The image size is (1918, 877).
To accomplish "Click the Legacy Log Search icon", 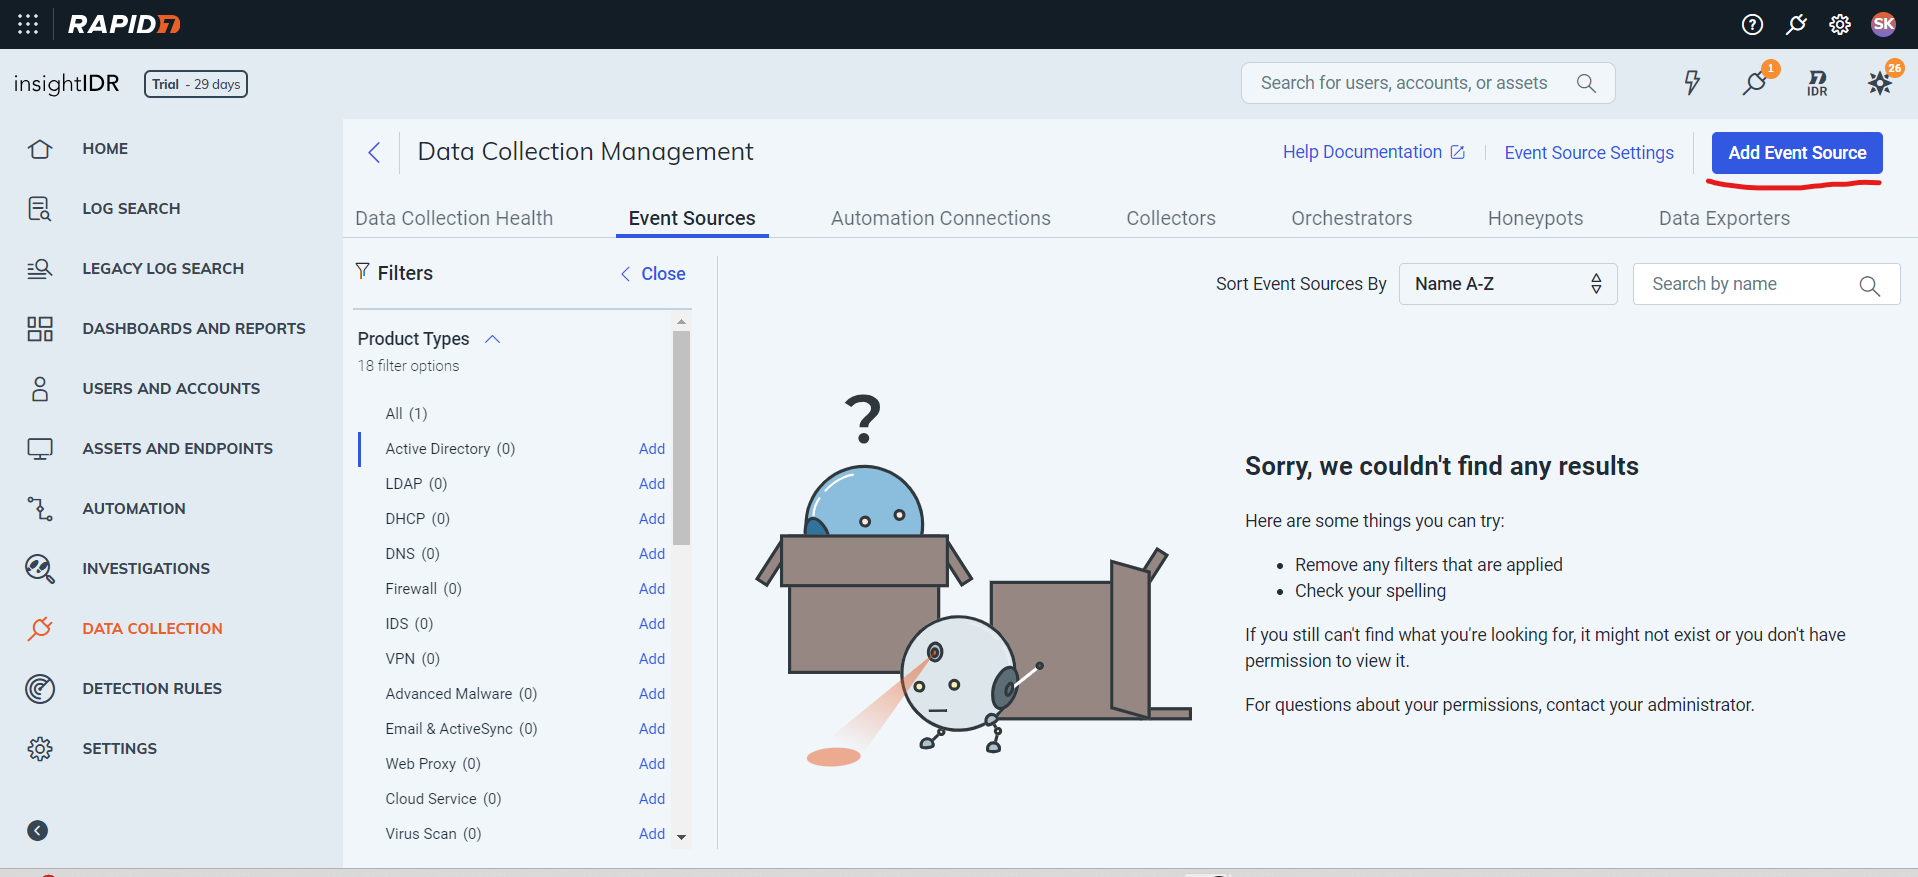I will click(40, 269).
